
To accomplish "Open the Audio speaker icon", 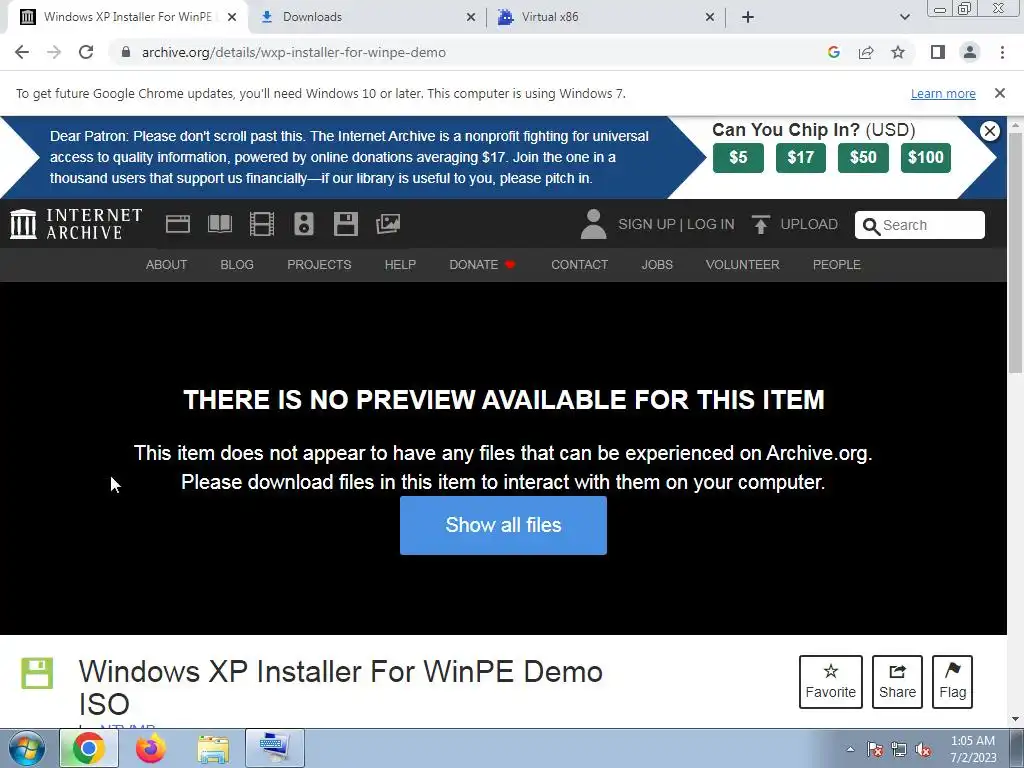I will tap(304, 224).
